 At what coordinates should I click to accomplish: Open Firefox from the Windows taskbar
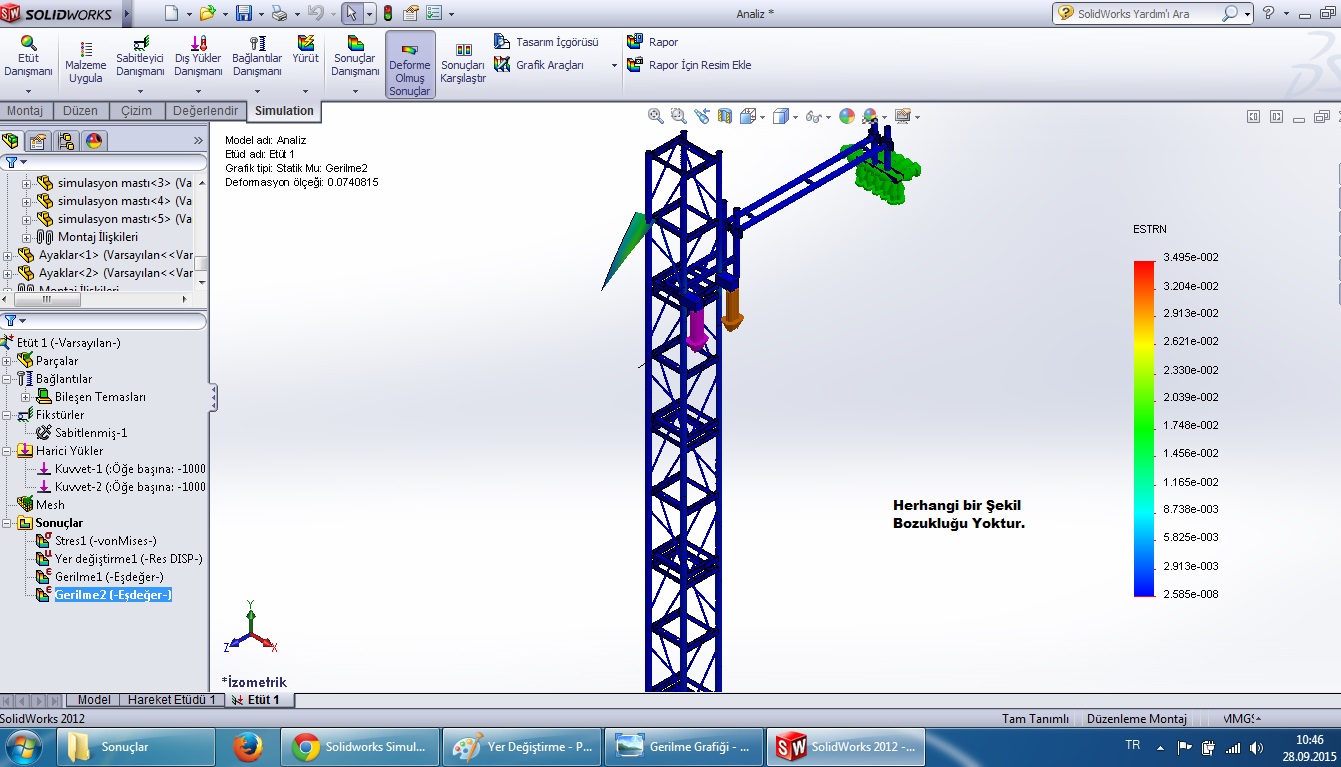pyautogui.click(x=247, y=746)
